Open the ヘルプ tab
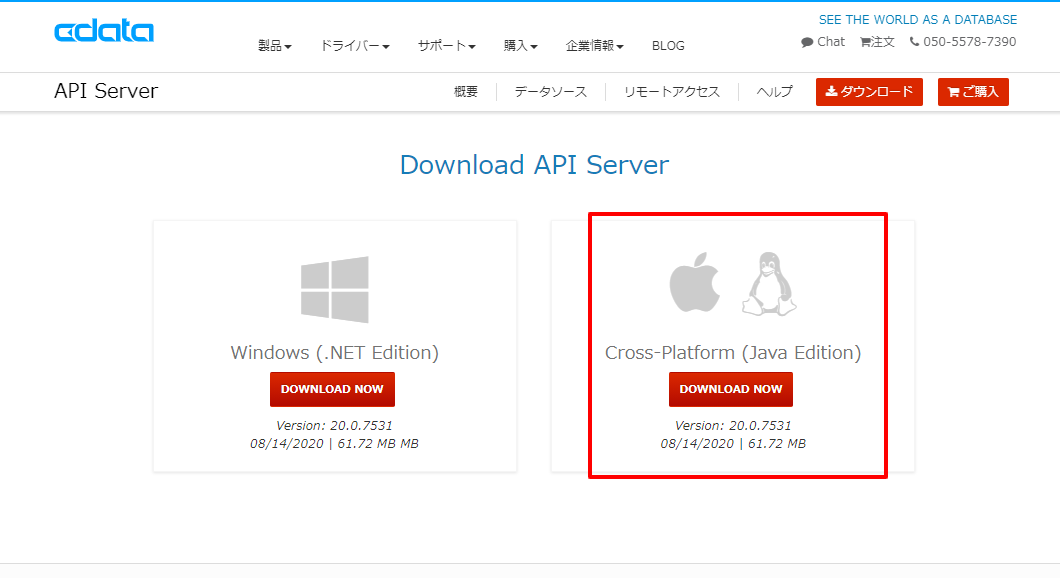1060x578 pixels. pos(774,92)
